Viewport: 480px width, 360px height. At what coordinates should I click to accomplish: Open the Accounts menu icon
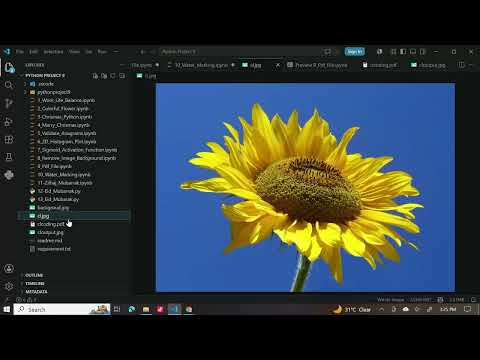(9, 268)
